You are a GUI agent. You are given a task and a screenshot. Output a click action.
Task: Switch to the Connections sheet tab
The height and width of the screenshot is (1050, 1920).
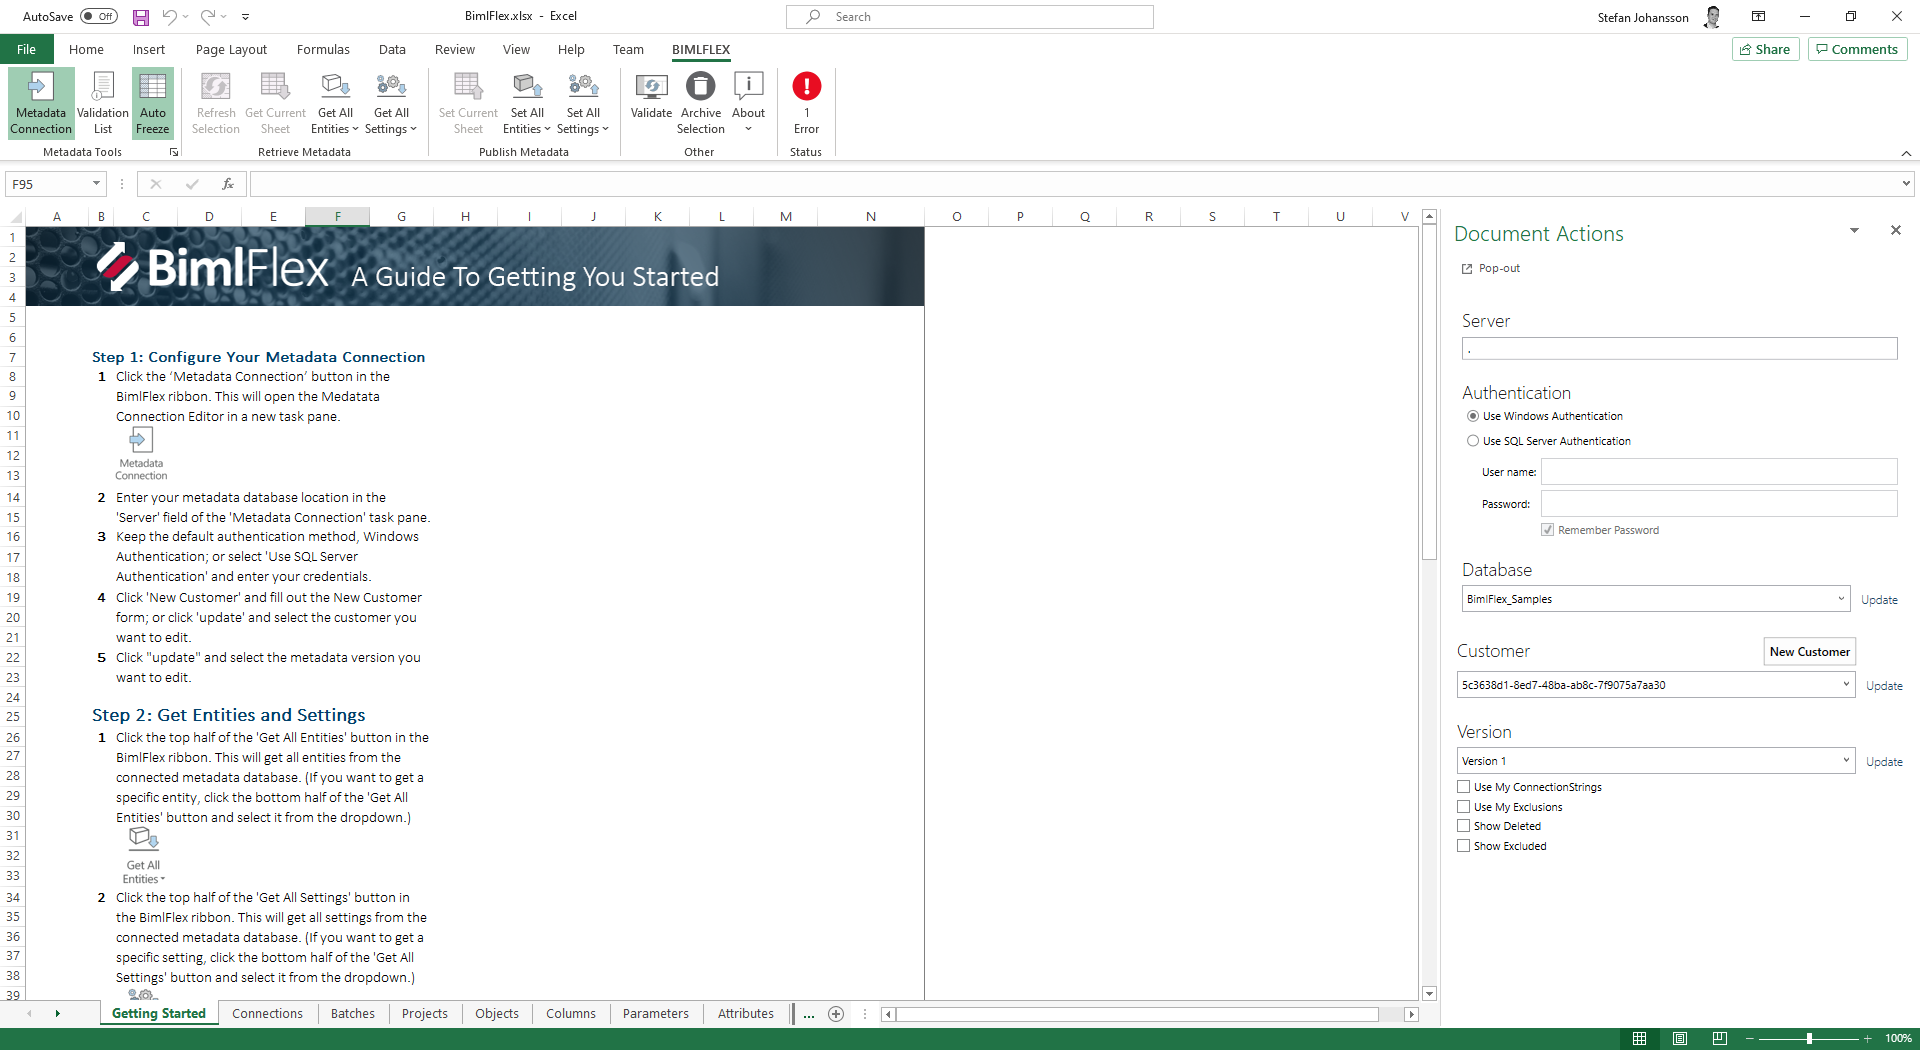tap(267, 1013)
